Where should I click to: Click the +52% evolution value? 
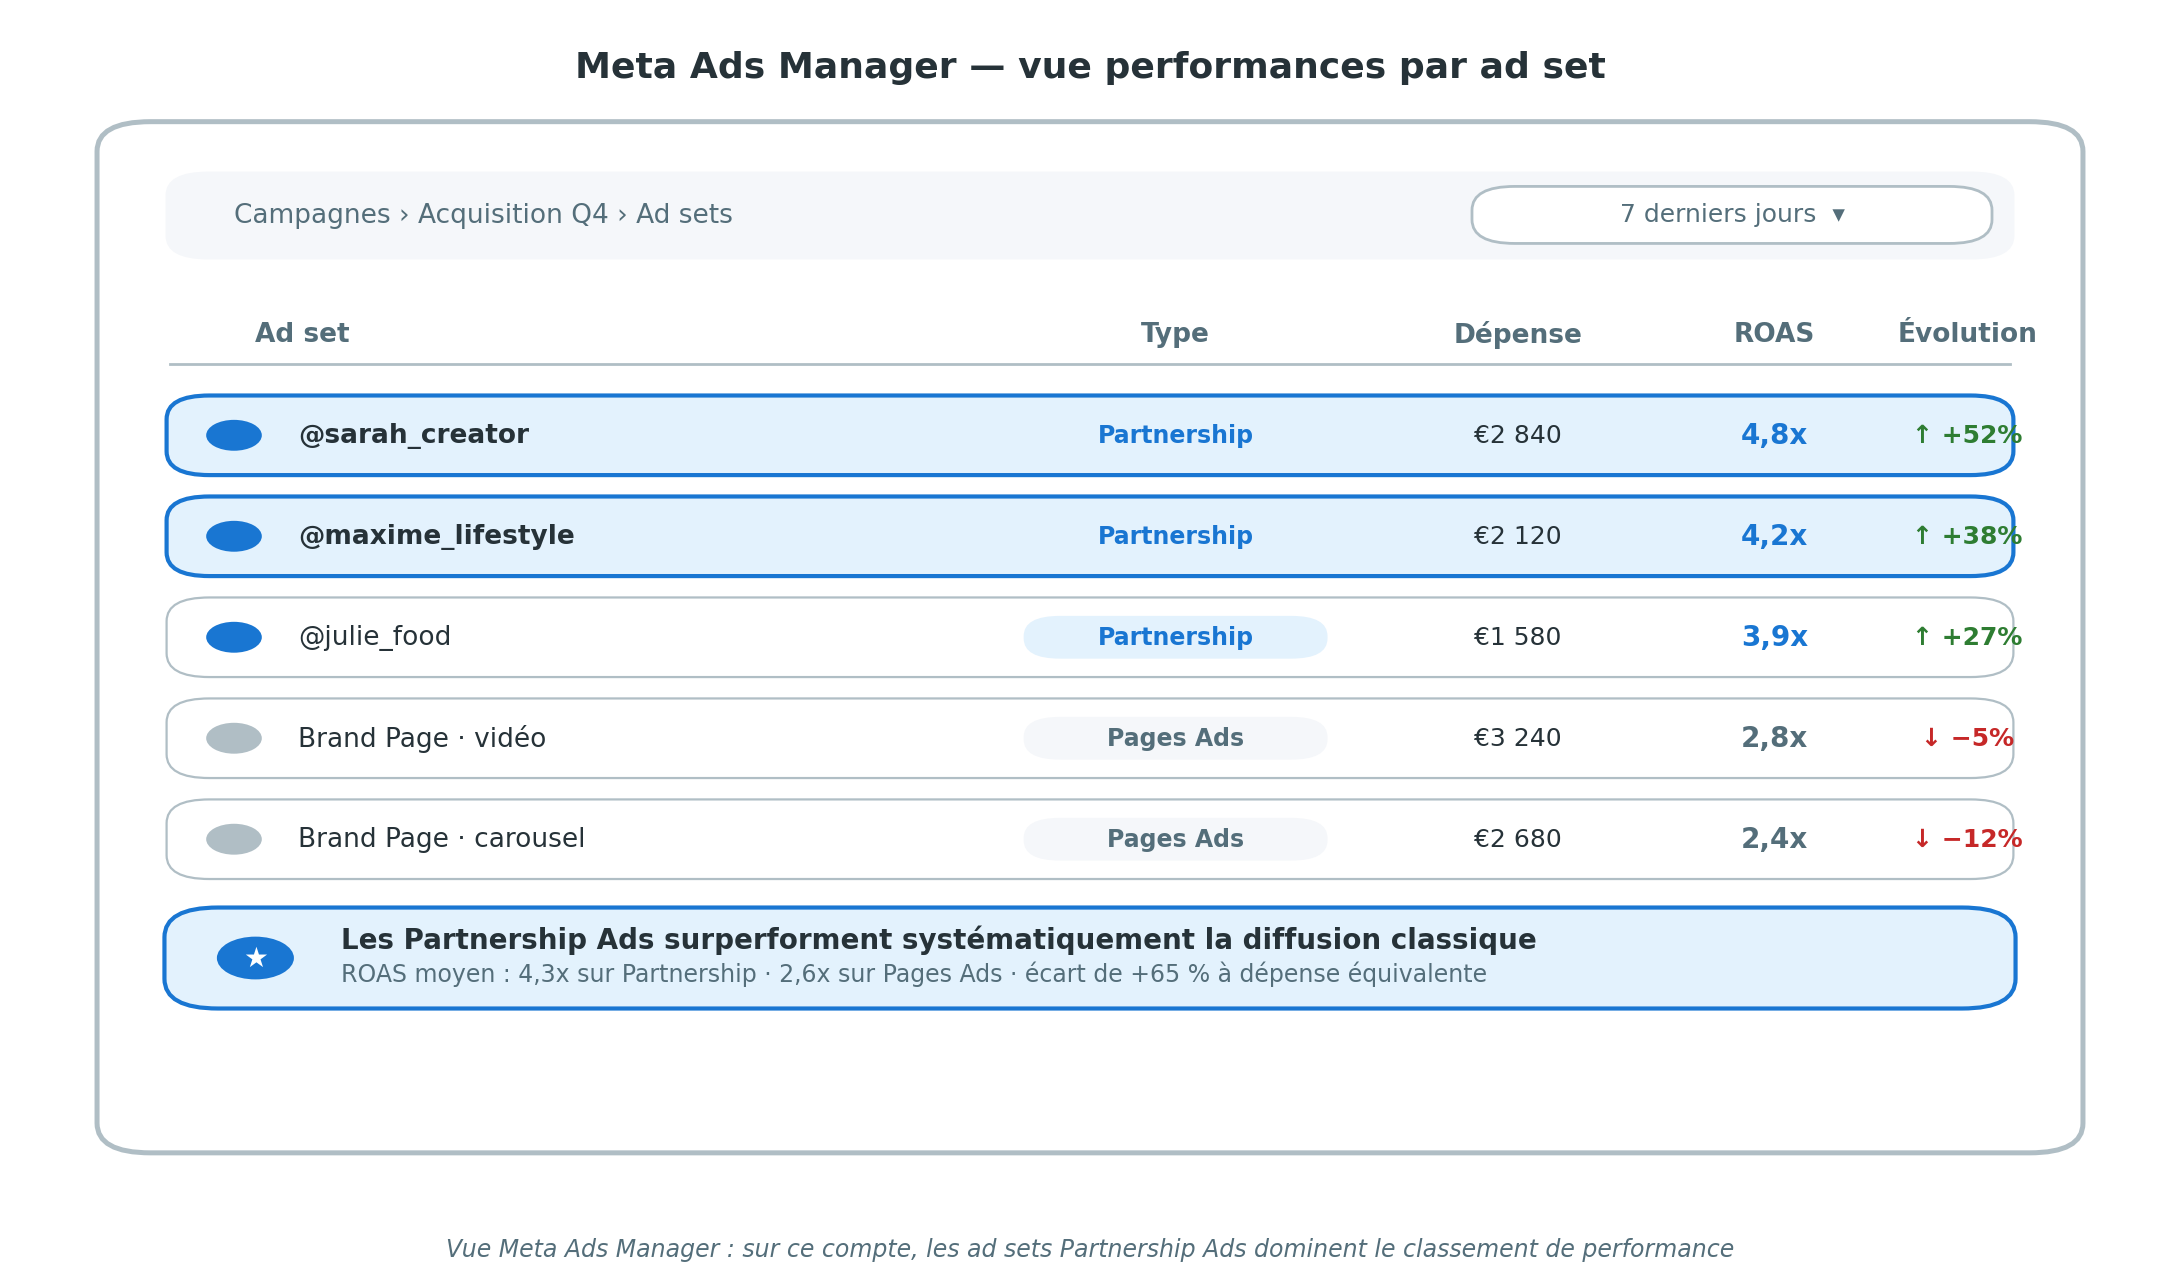pos(1967,435)
